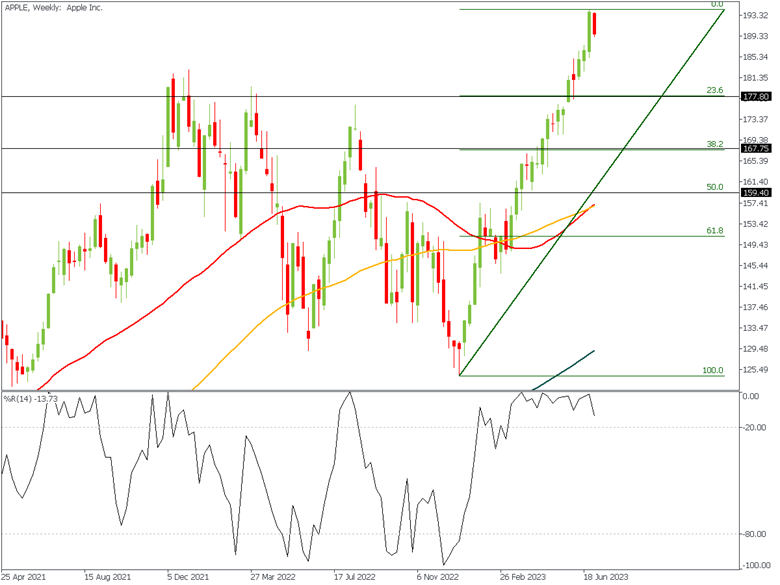Click the Fibonacci 38.2 level label

[x=715, y=144]
